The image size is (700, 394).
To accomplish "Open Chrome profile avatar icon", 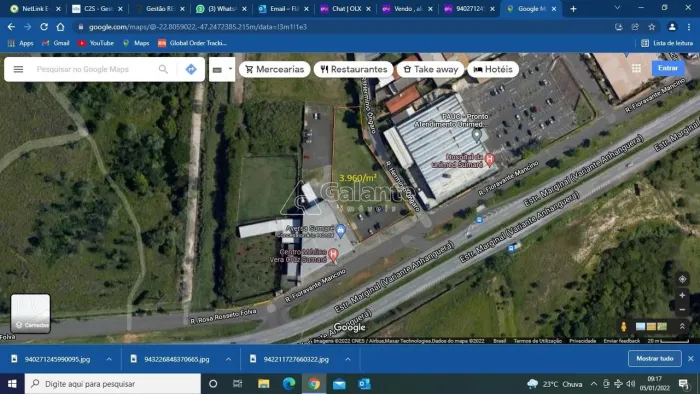I will click(672, 27).
